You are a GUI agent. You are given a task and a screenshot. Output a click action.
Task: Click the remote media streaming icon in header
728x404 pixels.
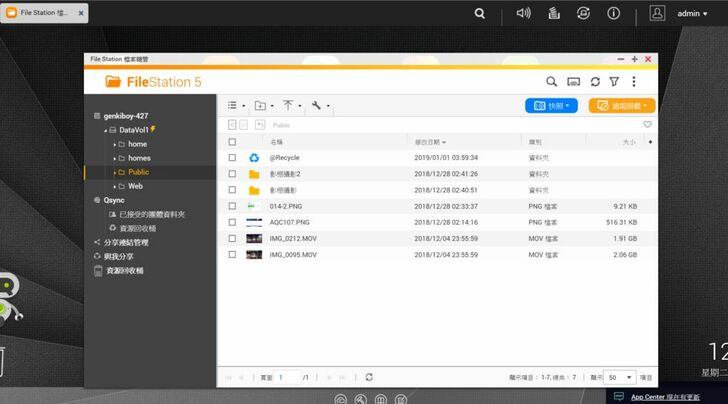[x=573, y=82]
